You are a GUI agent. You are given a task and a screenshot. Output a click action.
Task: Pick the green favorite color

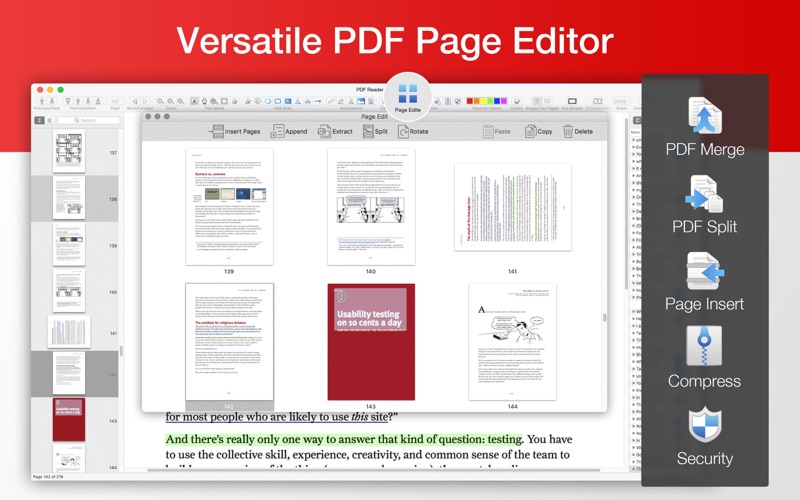click(x=490, y=101)
